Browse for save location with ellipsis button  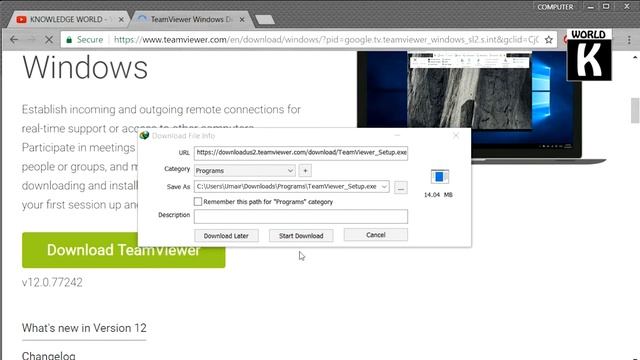point(401,187)
